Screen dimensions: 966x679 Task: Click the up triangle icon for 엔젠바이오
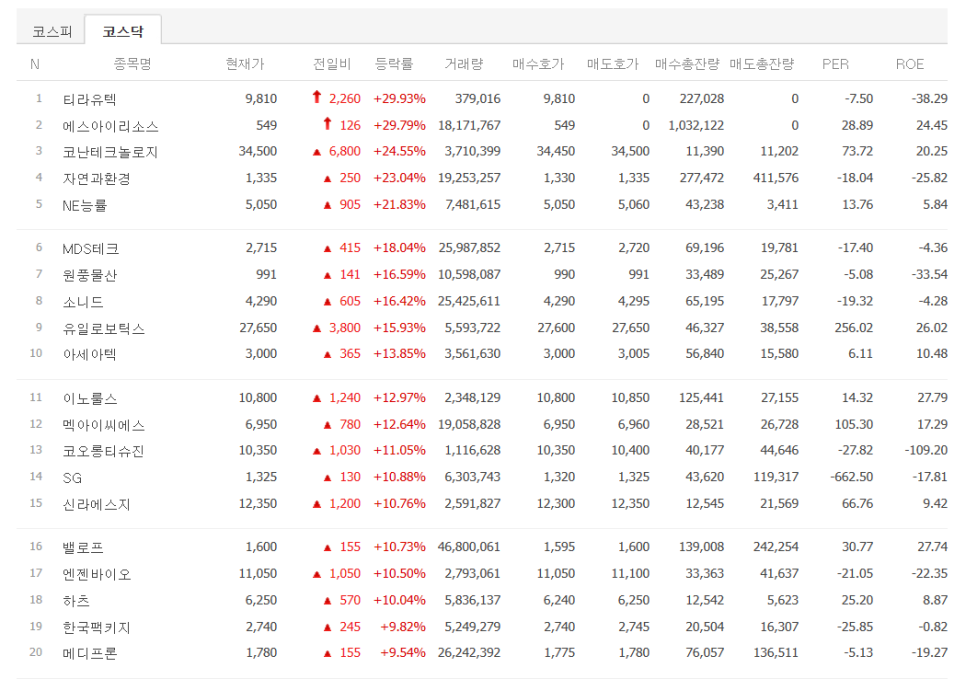[317, 574]
